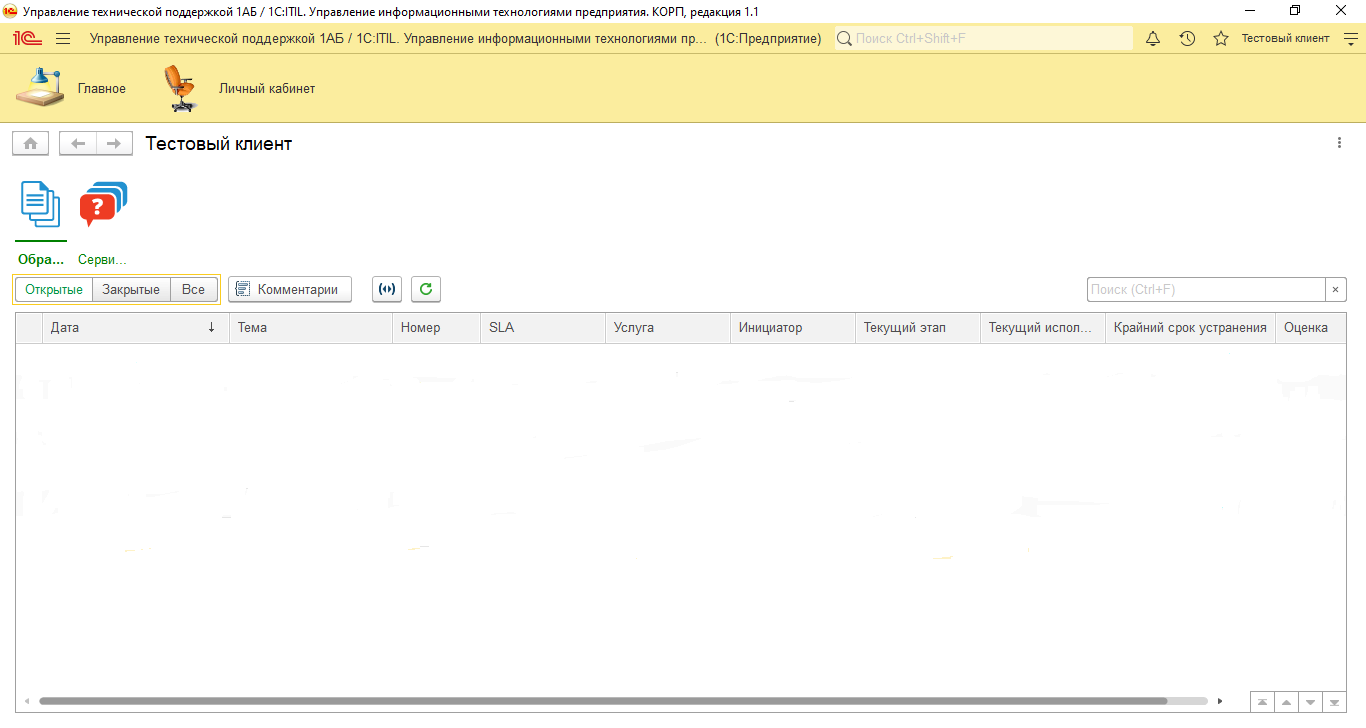Click the green refresh list icon
The width and height of the screenshot is (1366, 728).
click(x=426, y=289)
